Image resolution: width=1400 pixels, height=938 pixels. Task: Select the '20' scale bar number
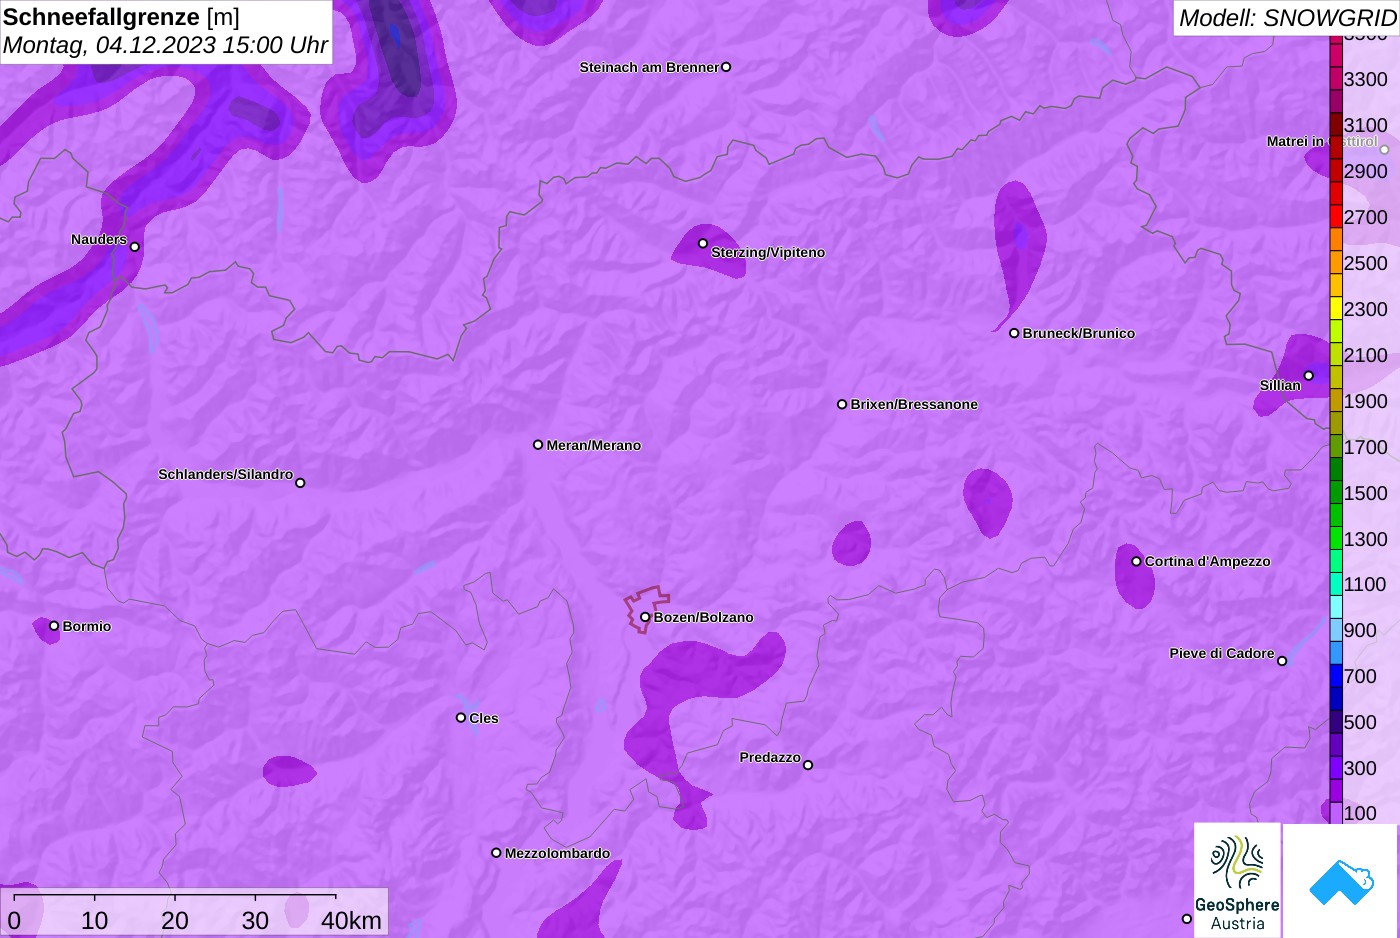coord(175,920)
